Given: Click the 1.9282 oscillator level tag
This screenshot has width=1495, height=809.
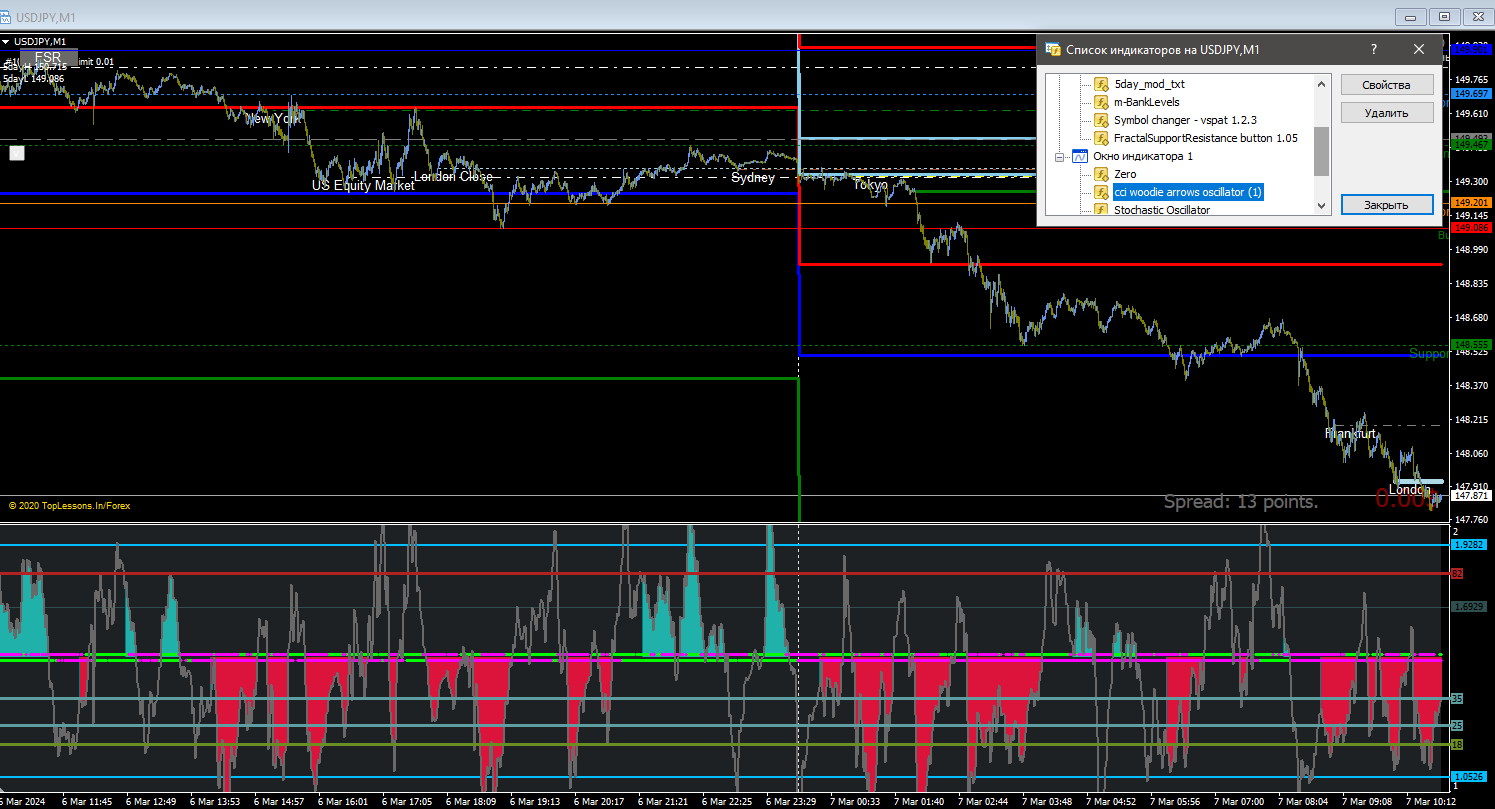Looking at the screenshot, I should pos(1467,545).
